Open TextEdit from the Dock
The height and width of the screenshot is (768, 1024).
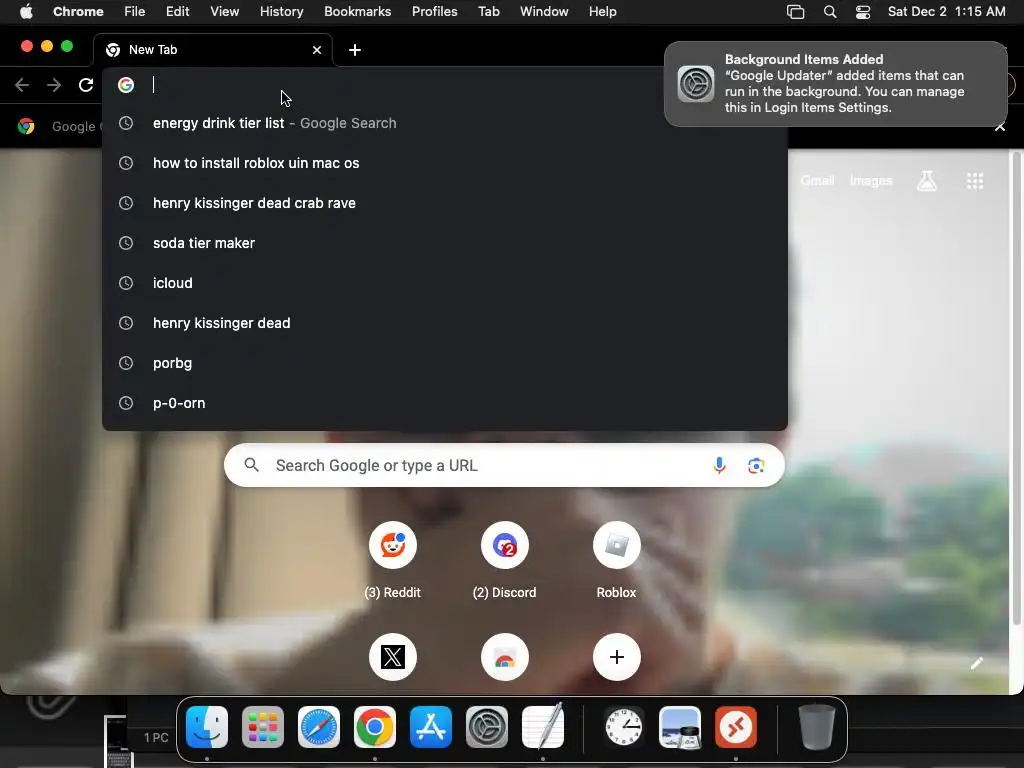[x=543, y=726]
